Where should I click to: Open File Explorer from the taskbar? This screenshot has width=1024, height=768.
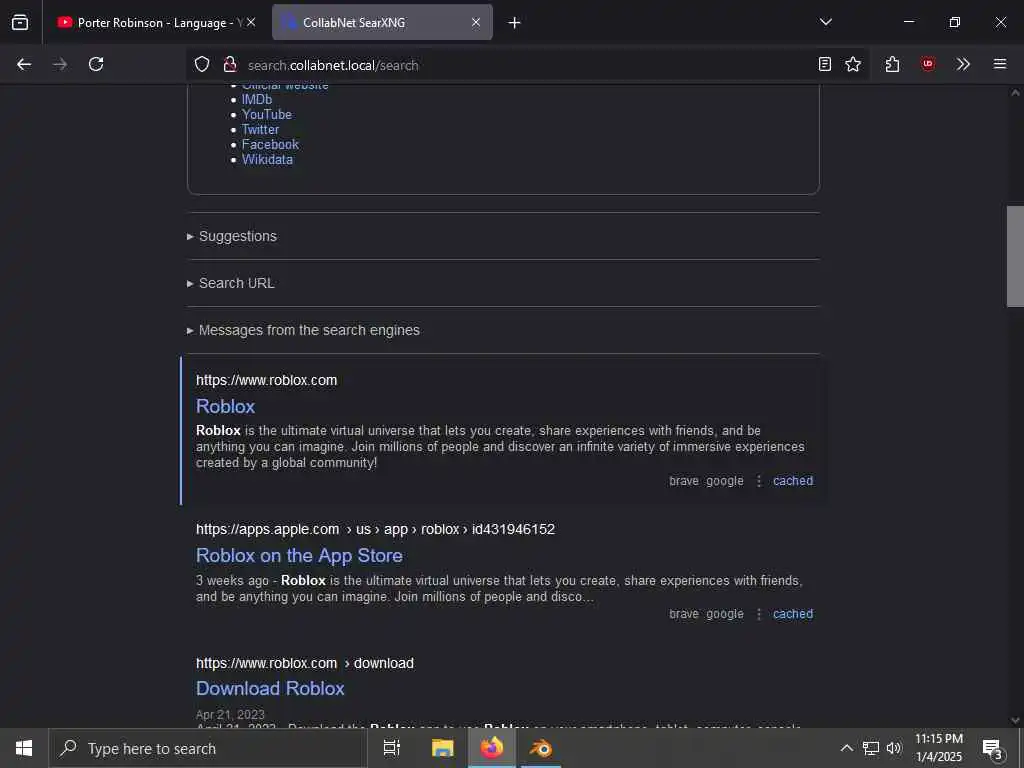(442, 748)
